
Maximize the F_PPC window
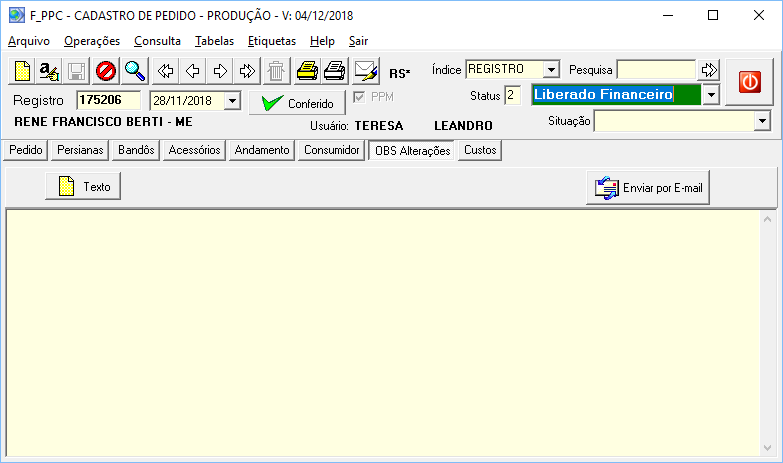pyautogui.click(x=713, y=15)
